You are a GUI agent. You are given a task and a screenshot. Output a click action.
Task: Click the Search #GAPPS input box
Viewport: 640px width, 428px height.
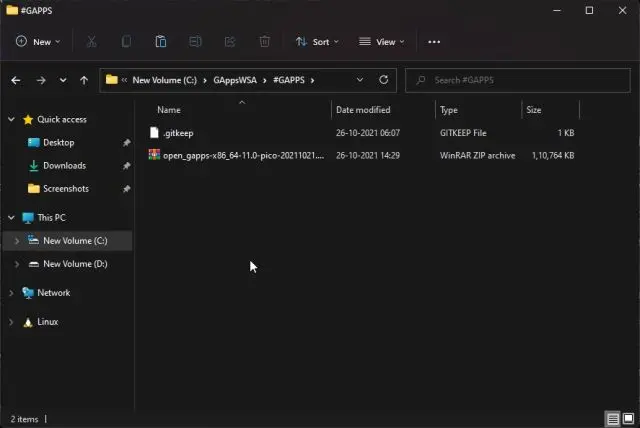[520, 80]
